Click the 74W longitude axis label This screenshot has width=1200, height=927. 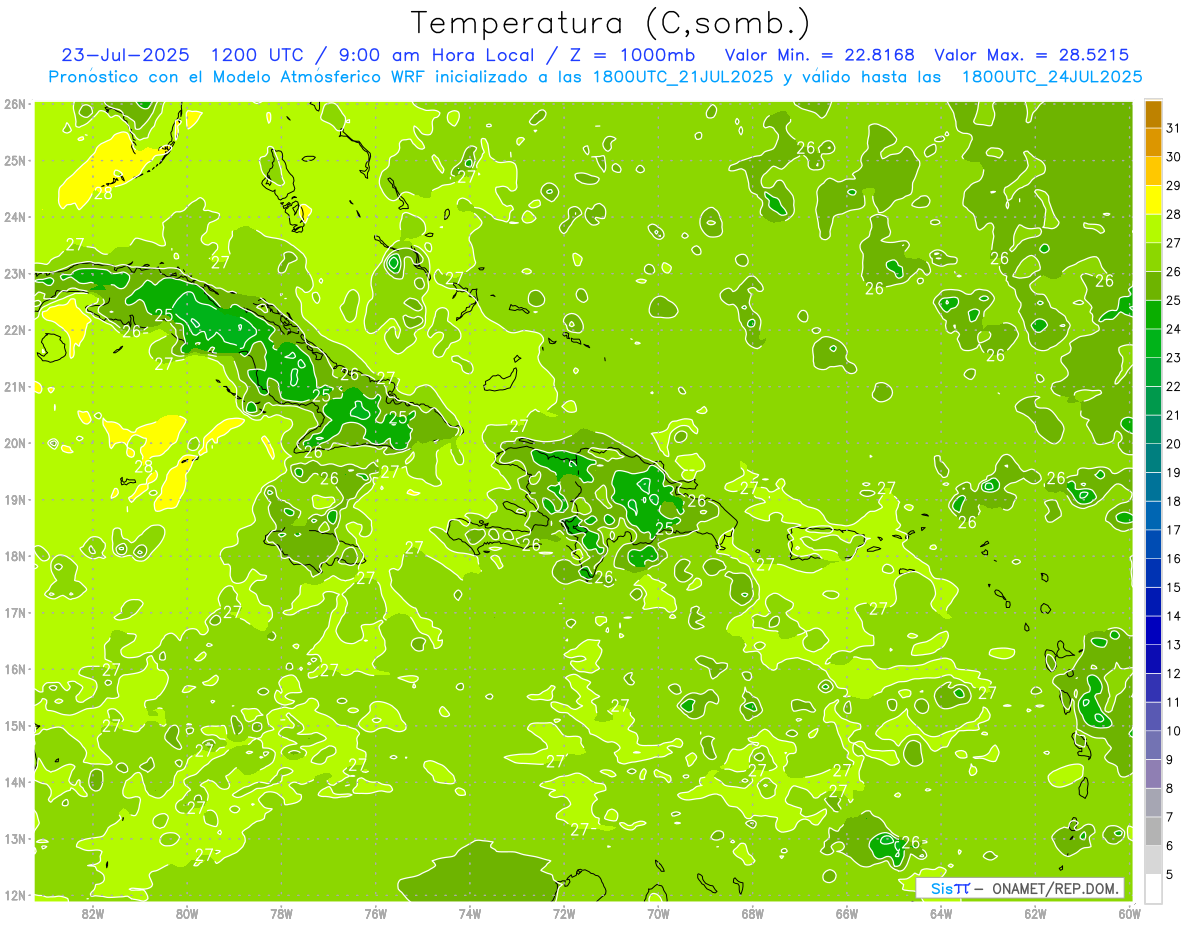coord(470,913)
